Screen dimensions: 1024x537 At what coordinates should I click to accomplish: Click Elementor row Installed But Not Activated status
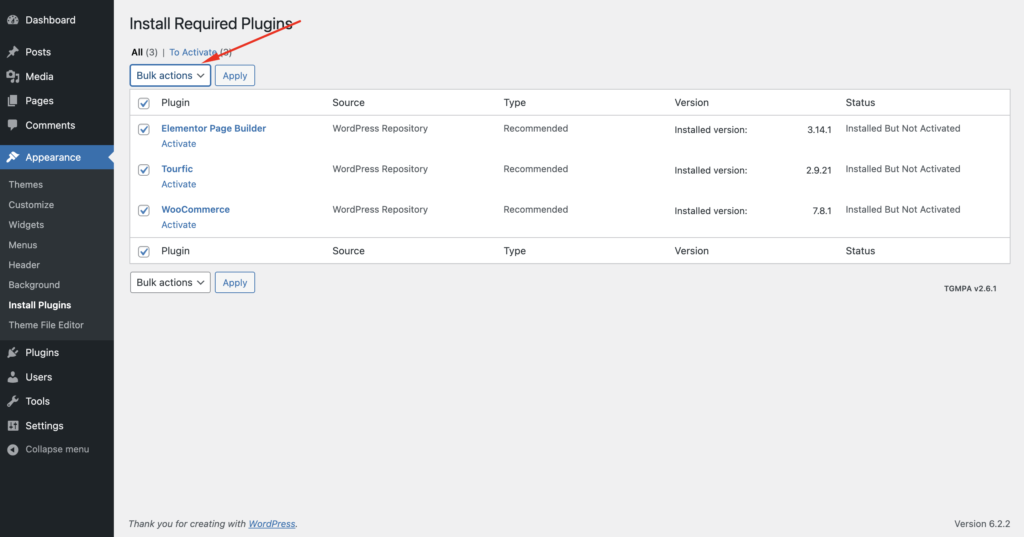[x=903, y=128]
